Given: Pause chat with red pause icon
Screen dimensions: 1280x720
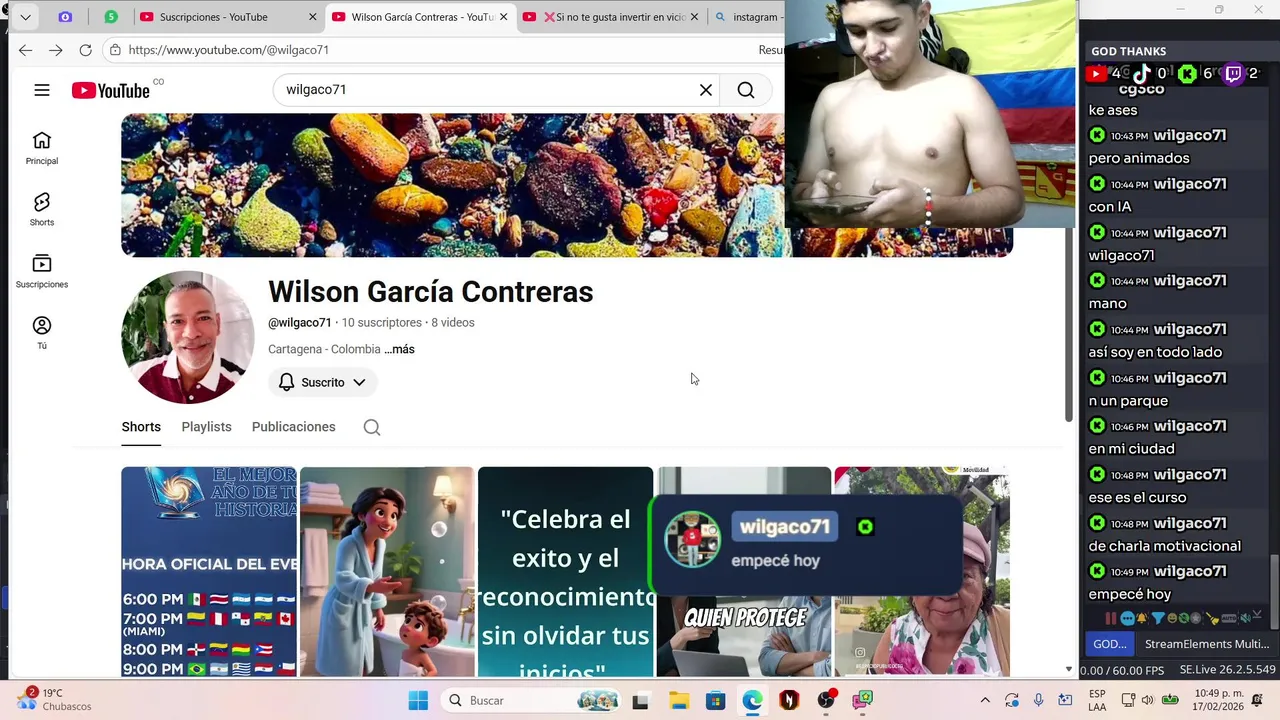Looking at the screenshot, I should click(x=1111, y=618).
